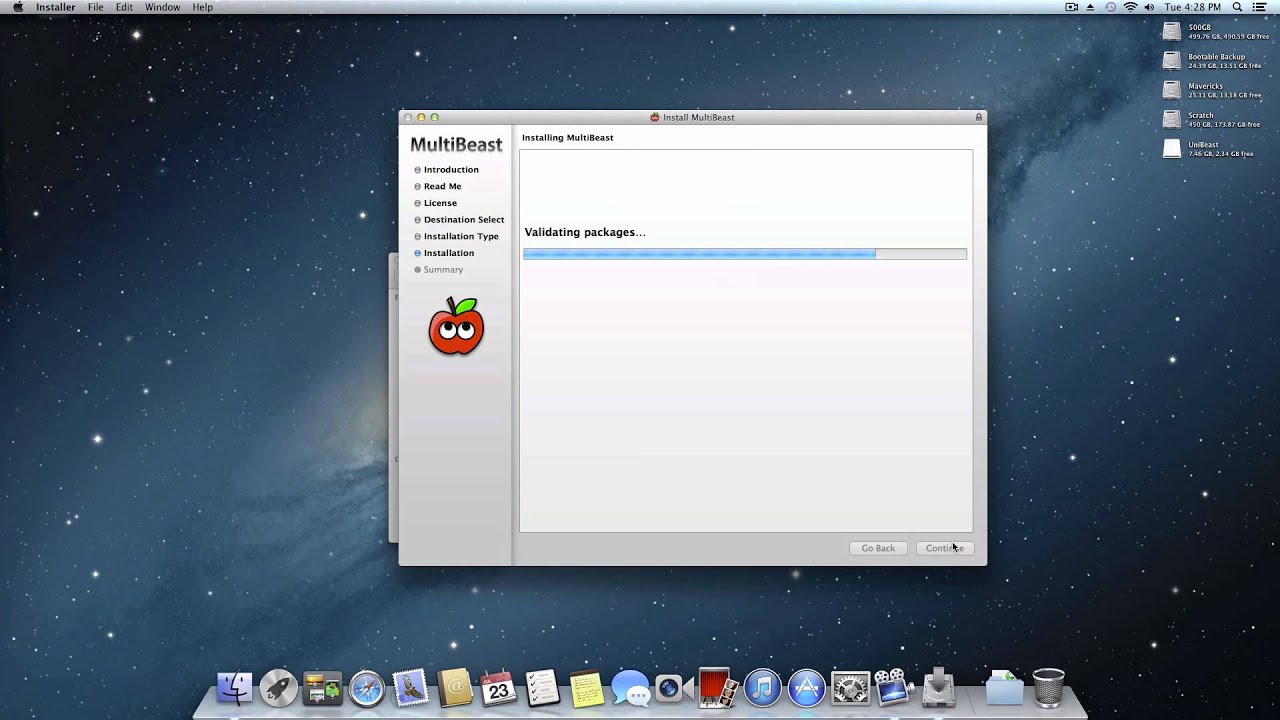1280x720 pixels.
Task: Click the License step in sidebar
Action: point(440,203)
